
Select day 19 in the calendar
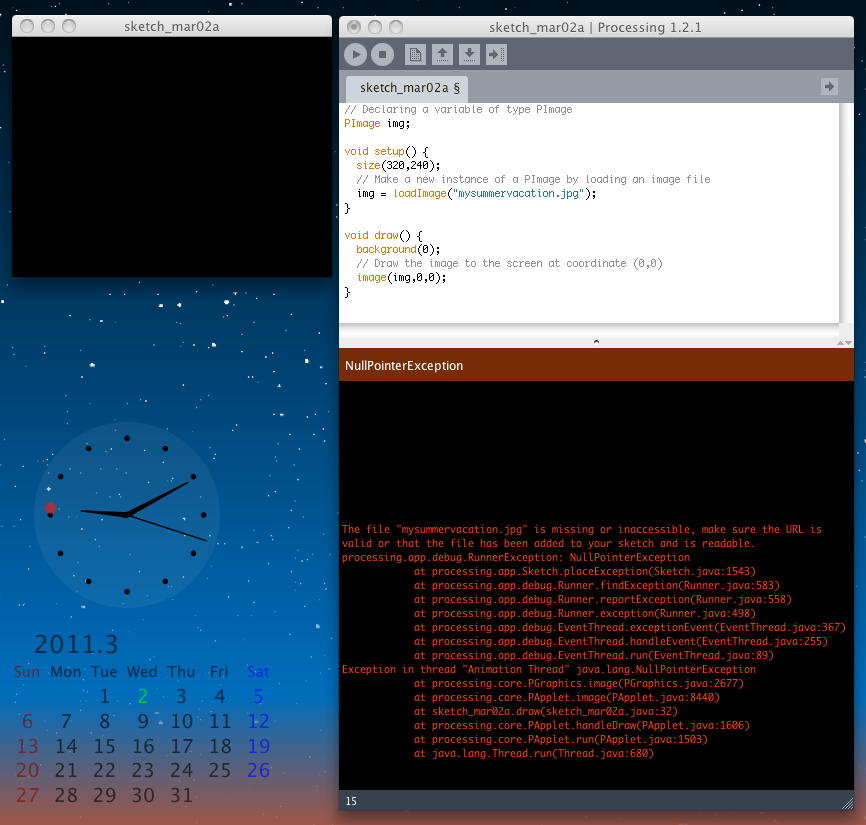[258, 746]
